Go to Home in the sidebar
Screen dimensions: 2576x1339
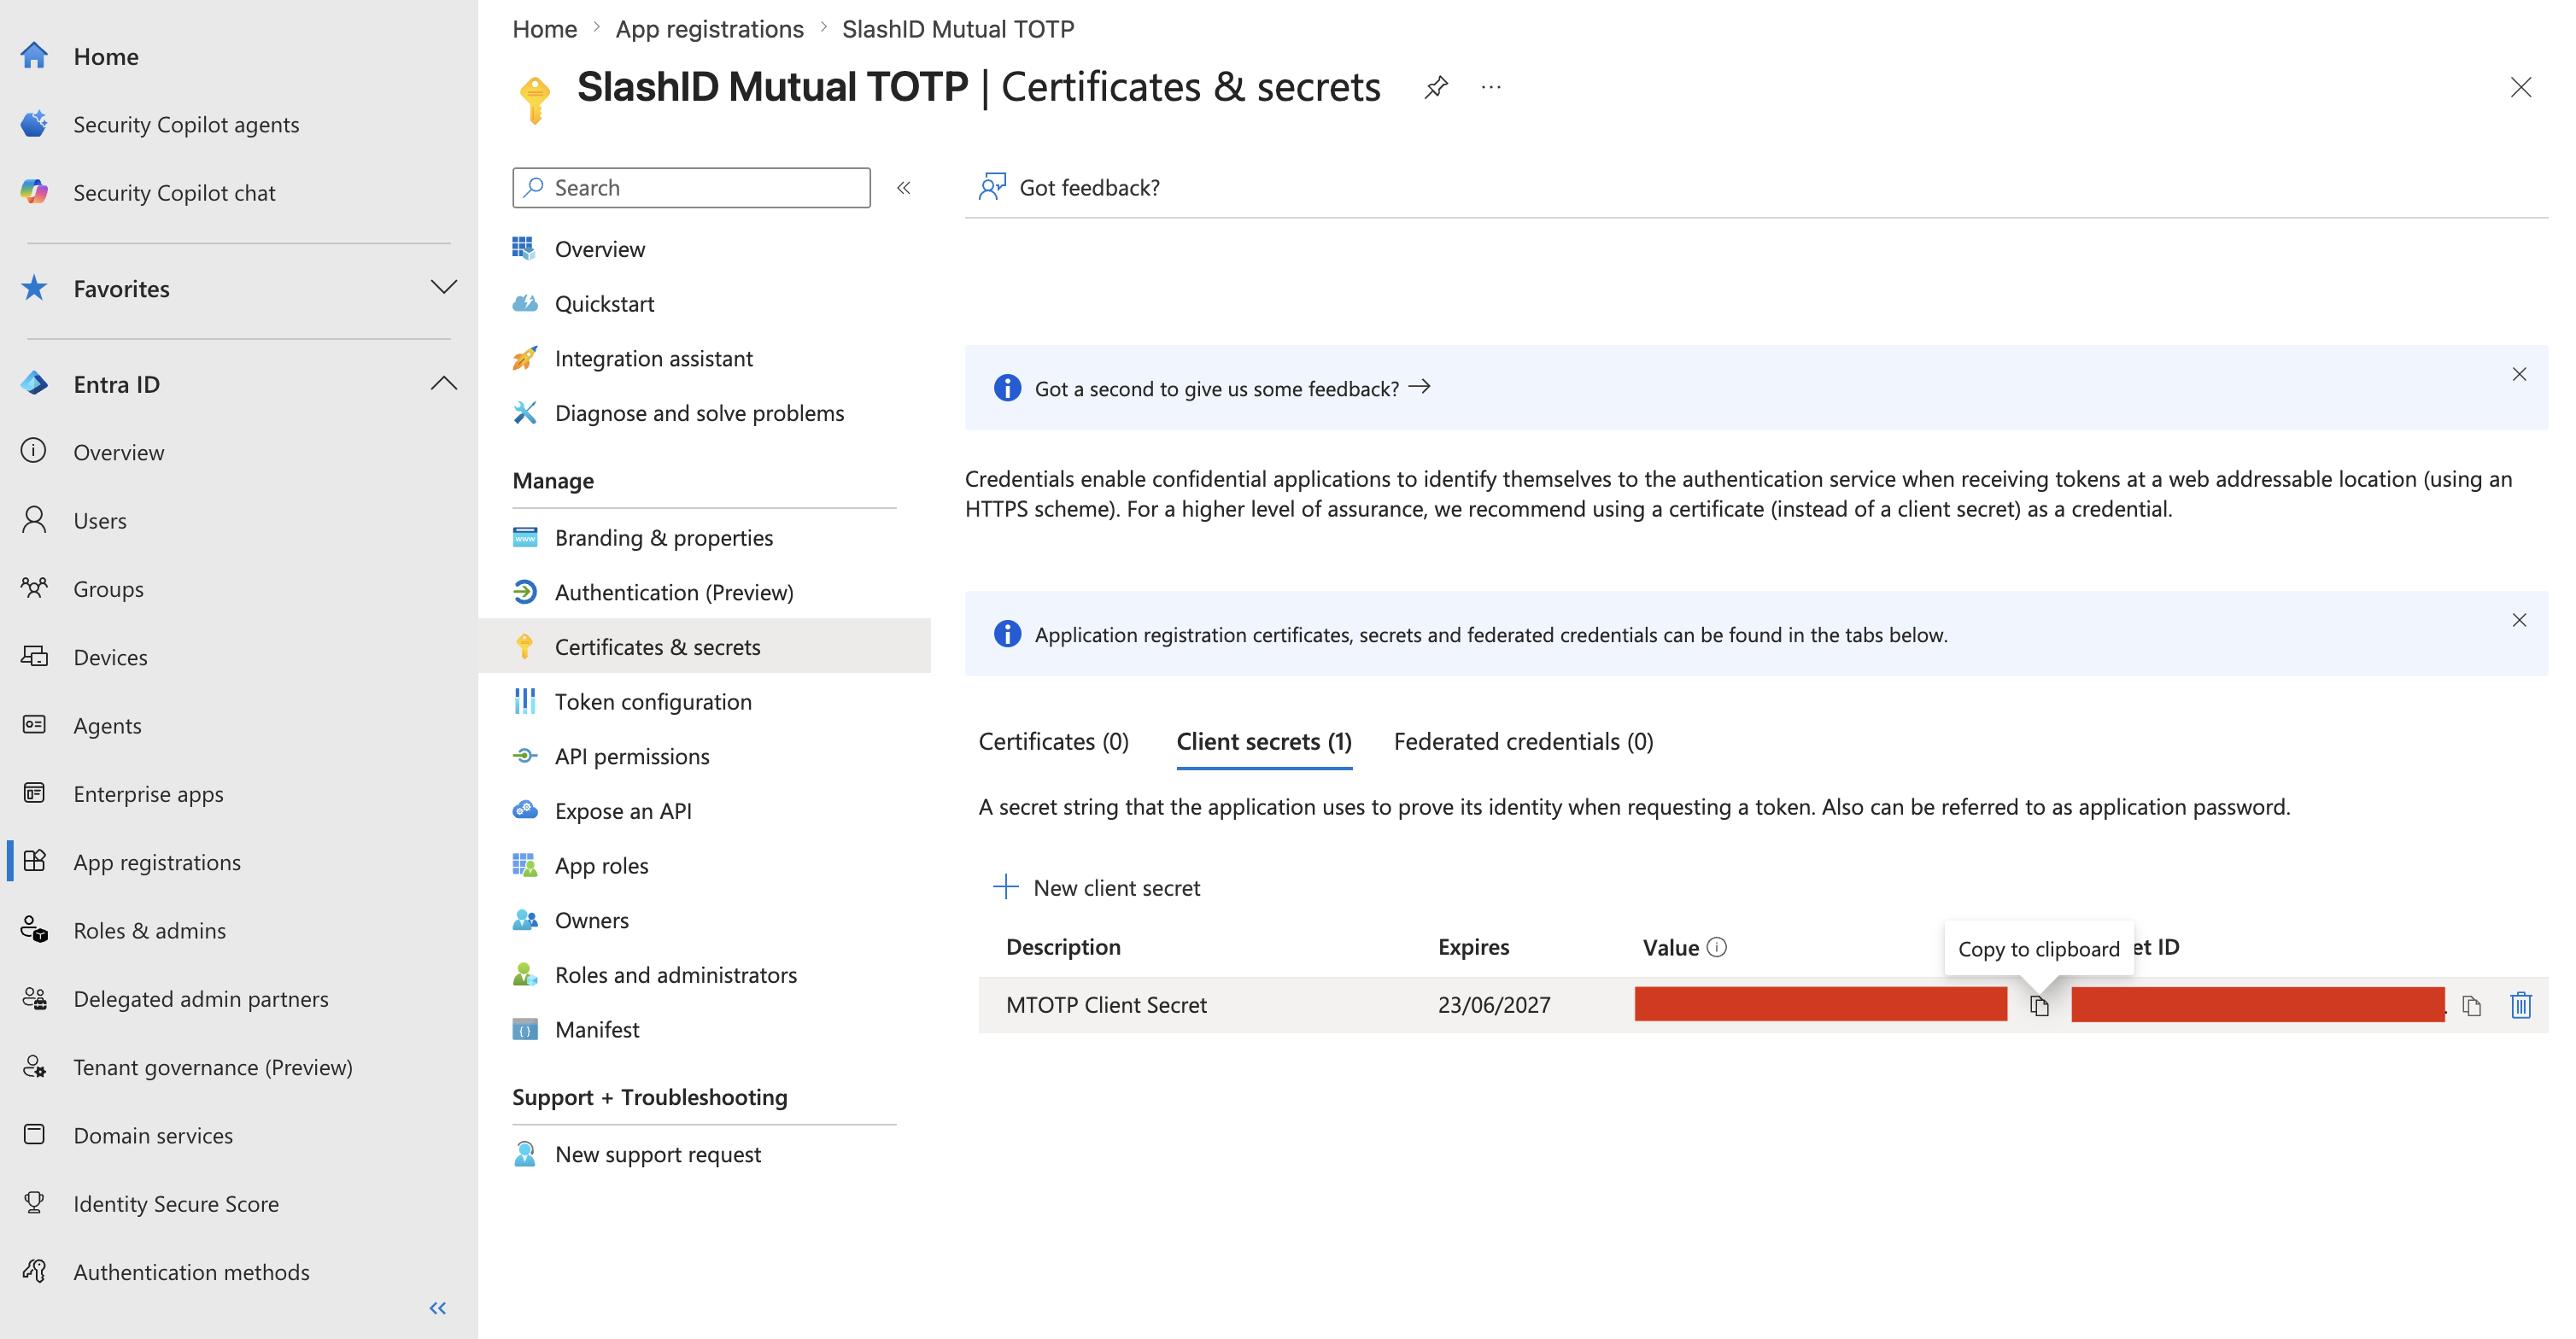tap(105, 56)
